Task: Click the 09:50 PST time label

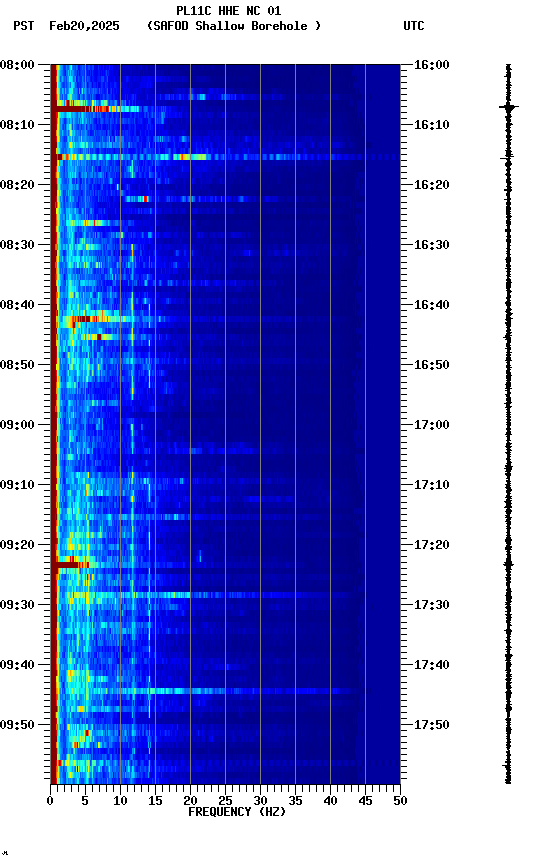Action: point(17,725)
